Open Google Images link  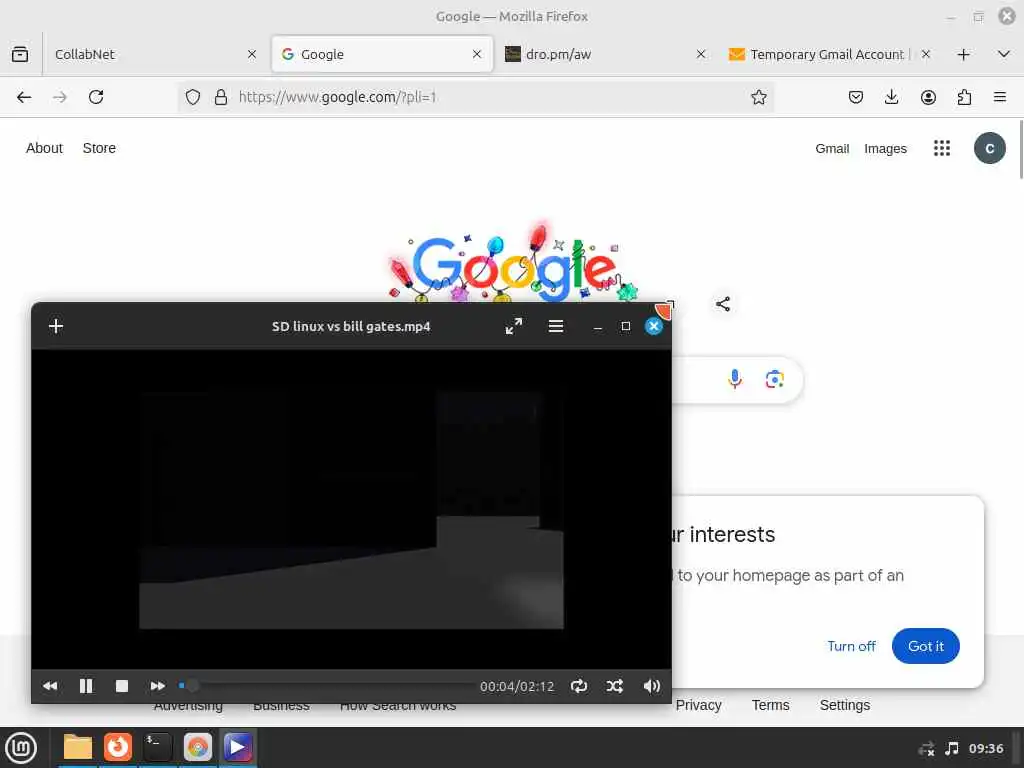885,148
